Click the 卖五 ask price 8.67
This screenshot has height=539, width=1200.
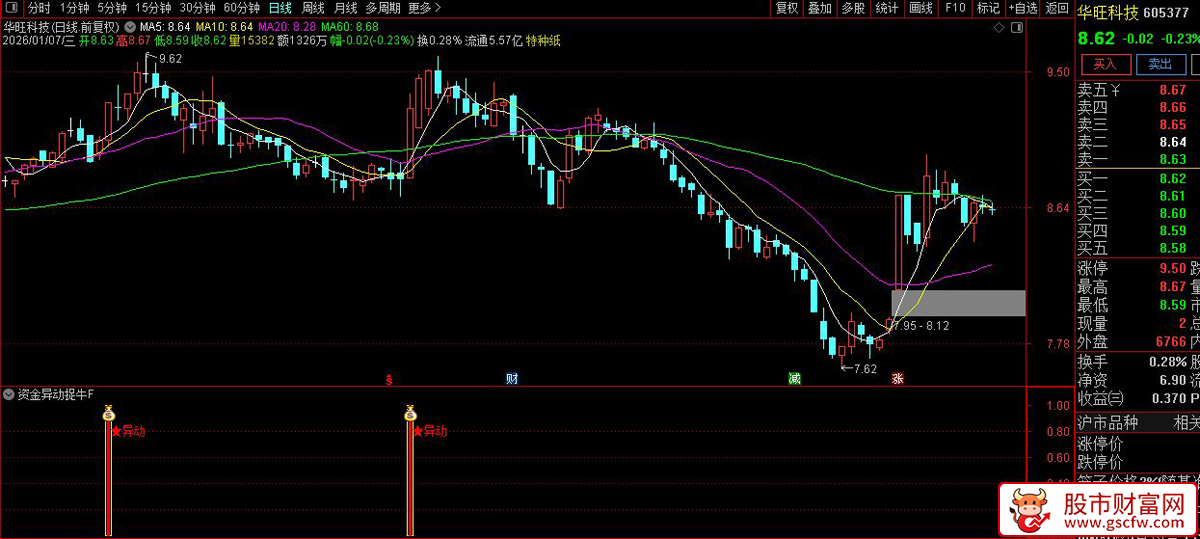[1173, 90]
